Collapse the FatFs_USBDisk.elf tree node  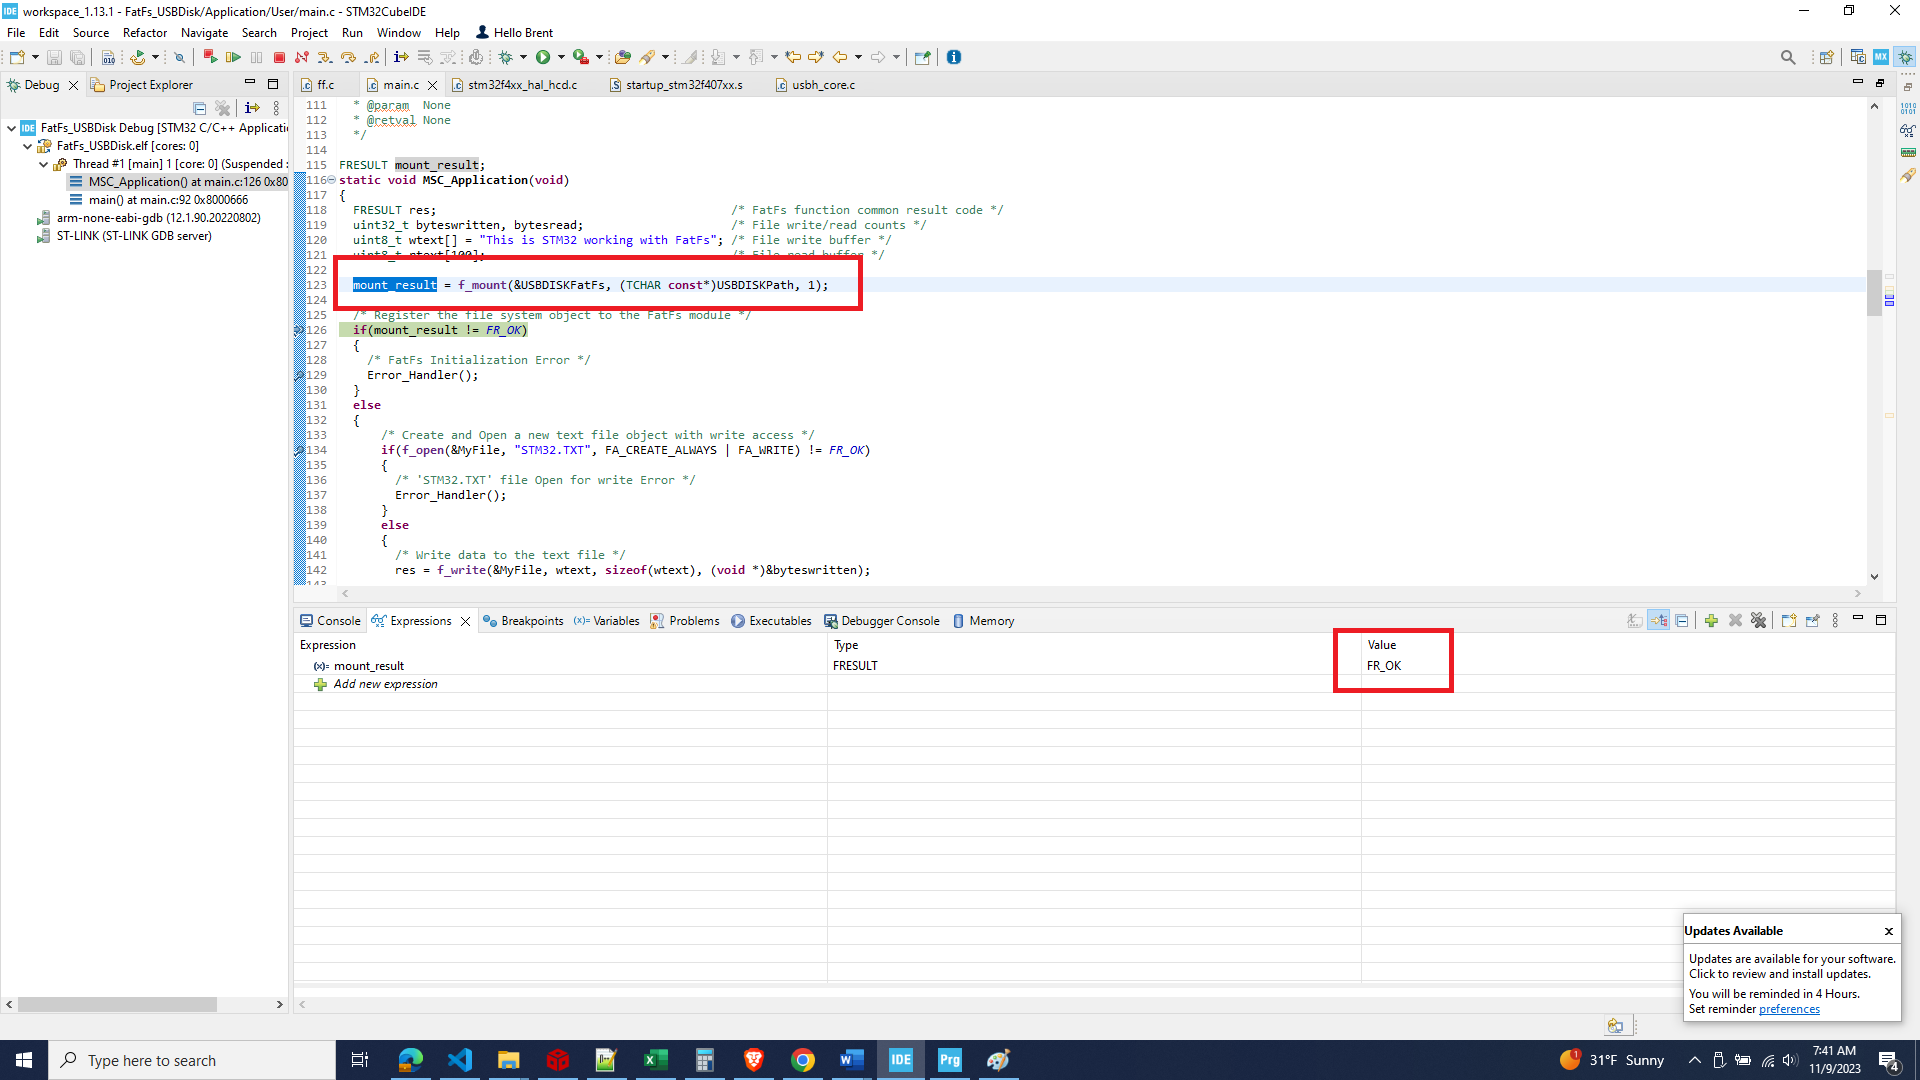[27, 146]
